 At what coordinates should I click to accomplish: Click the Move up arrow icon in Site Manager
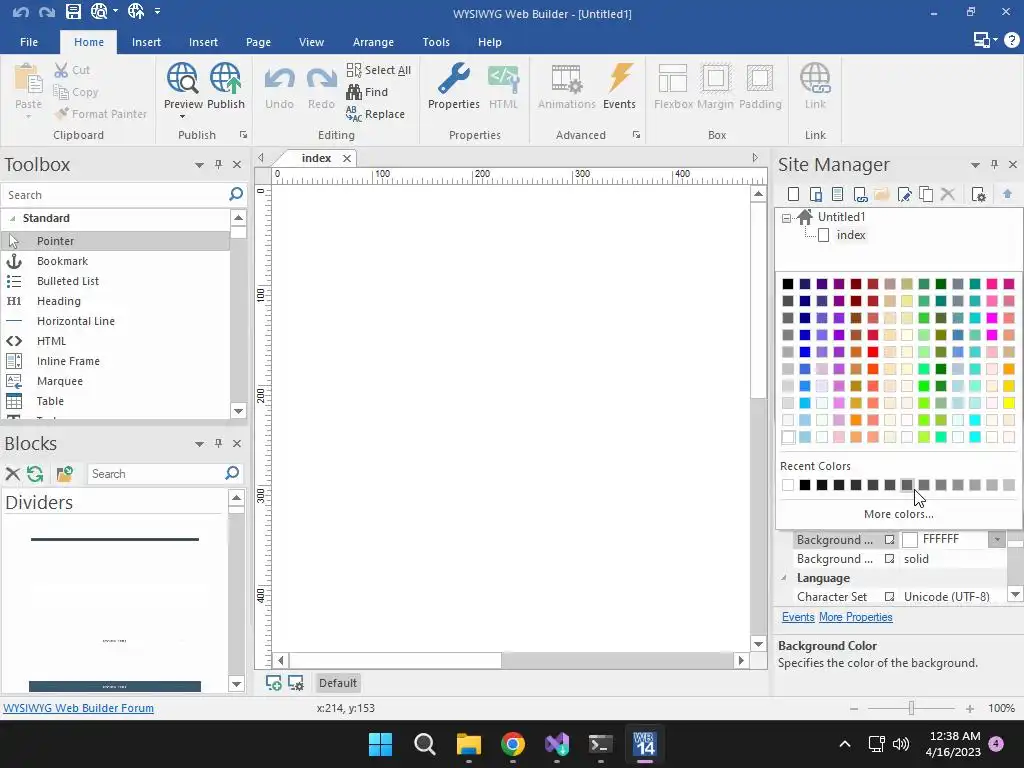click(1007, 194)
